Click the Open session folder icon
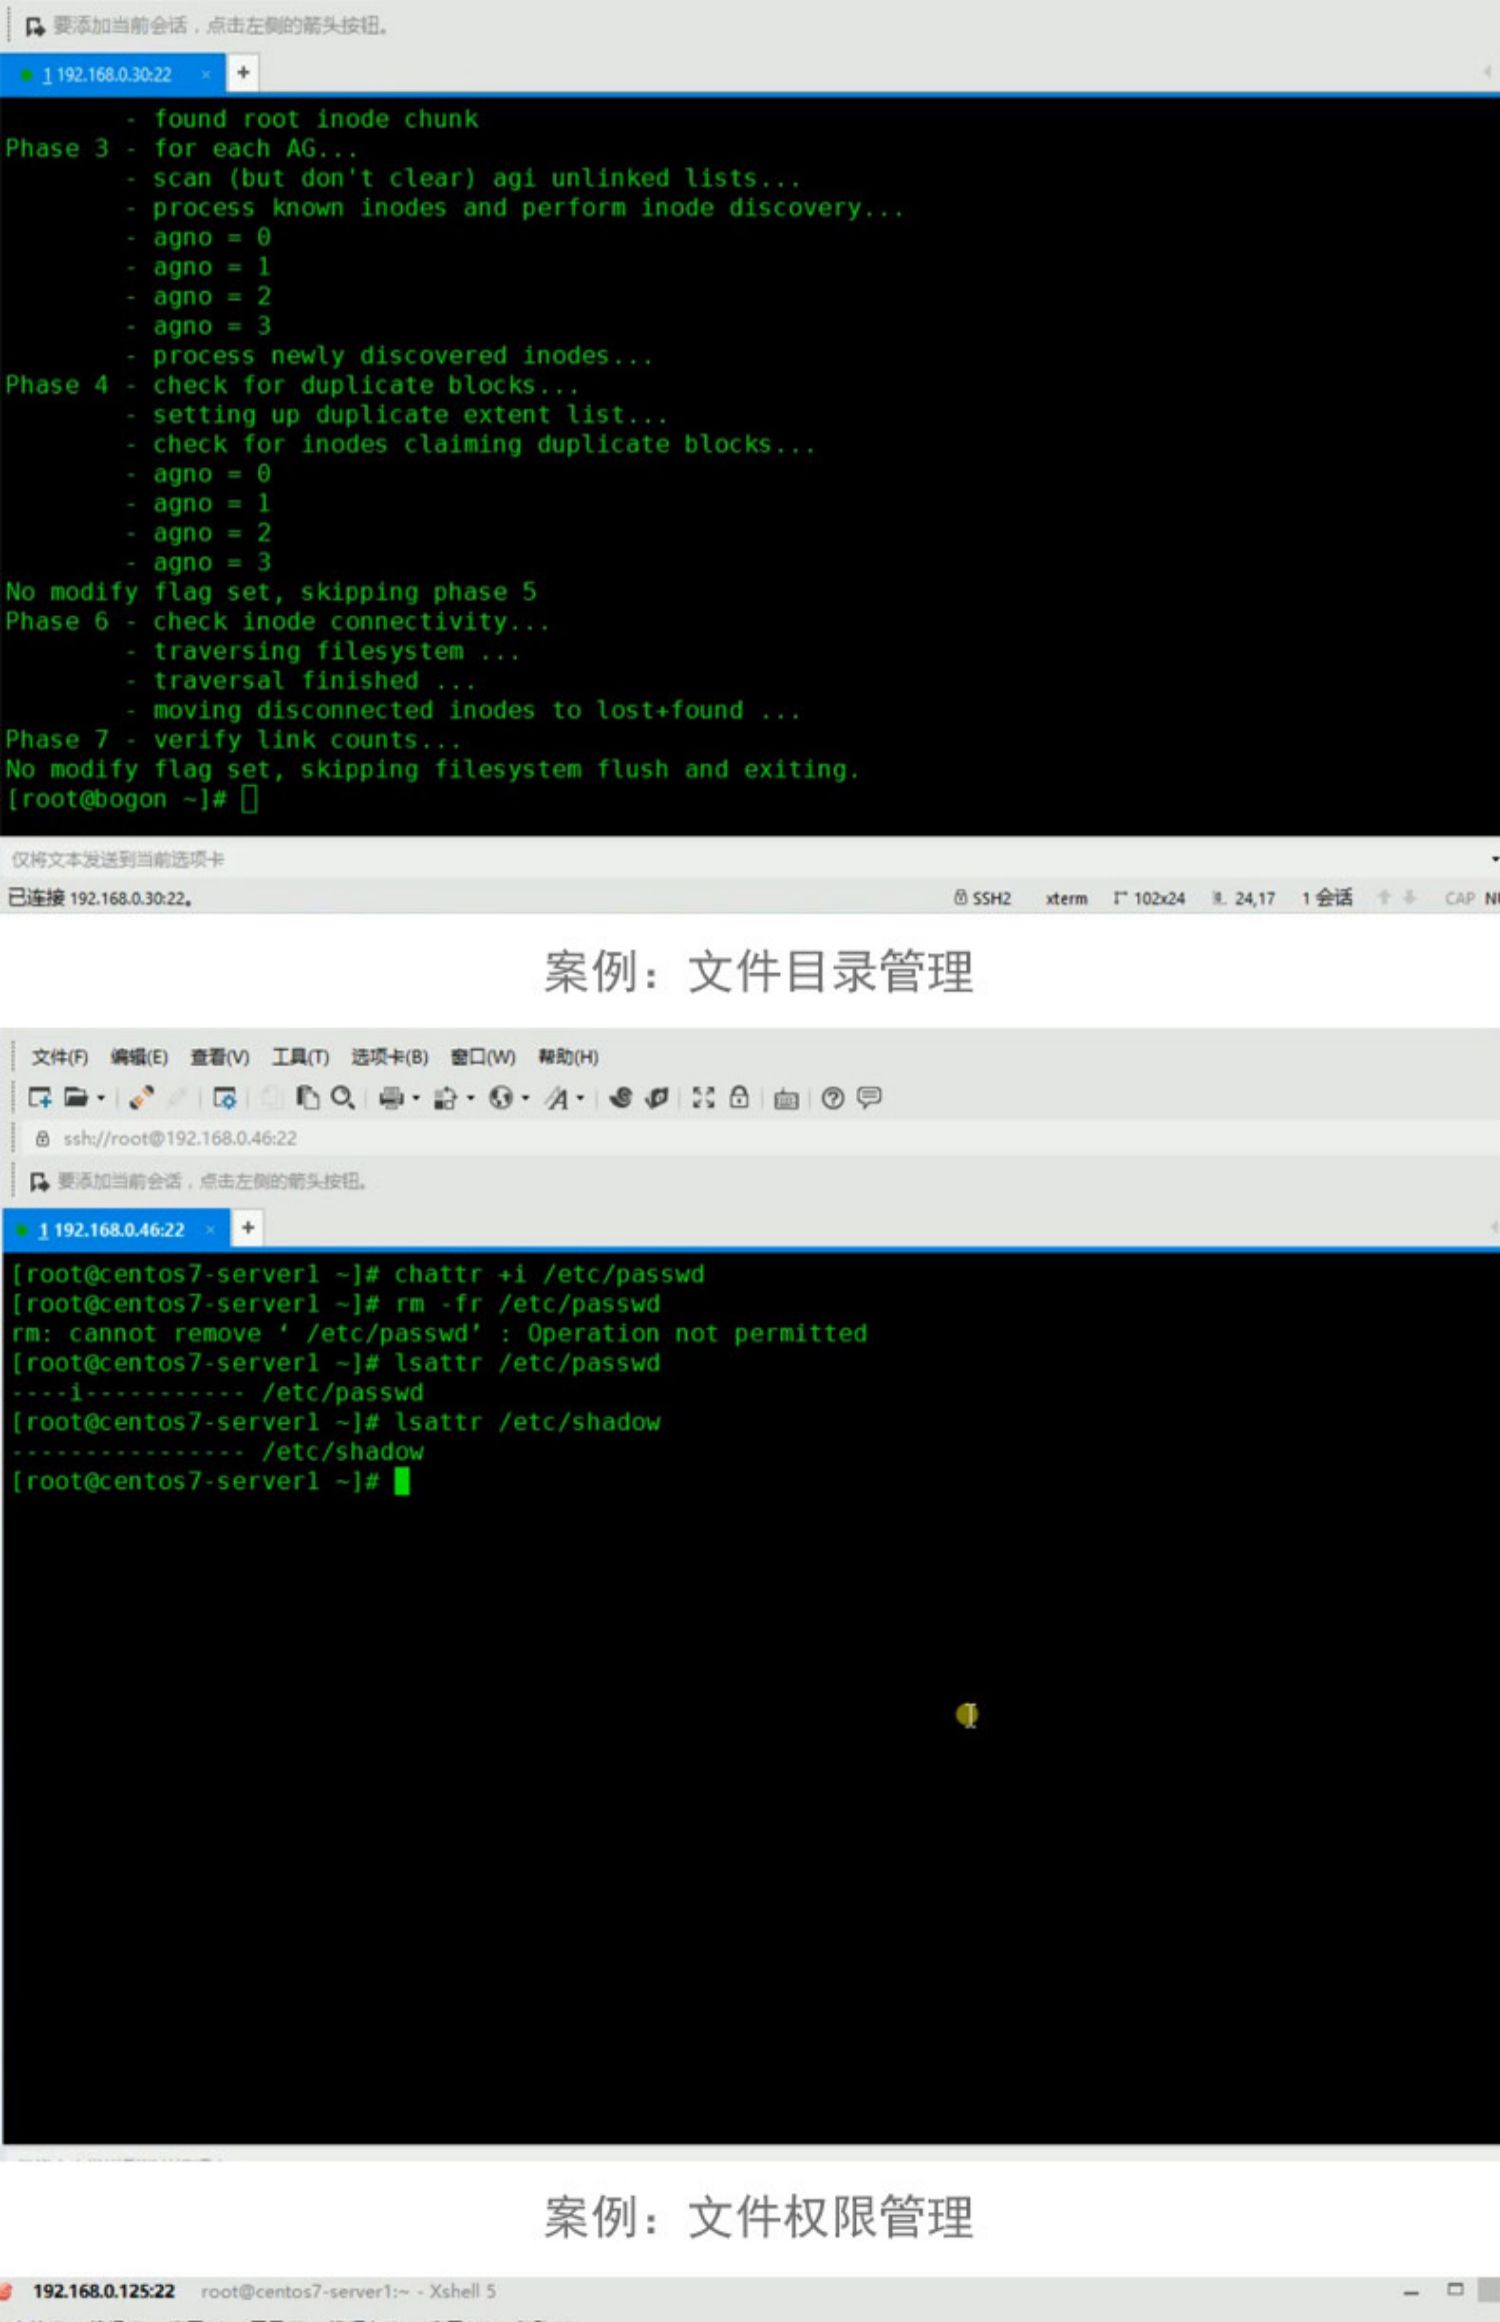This screenshot has width=1500, height=2322. [x=75, y=1098]
